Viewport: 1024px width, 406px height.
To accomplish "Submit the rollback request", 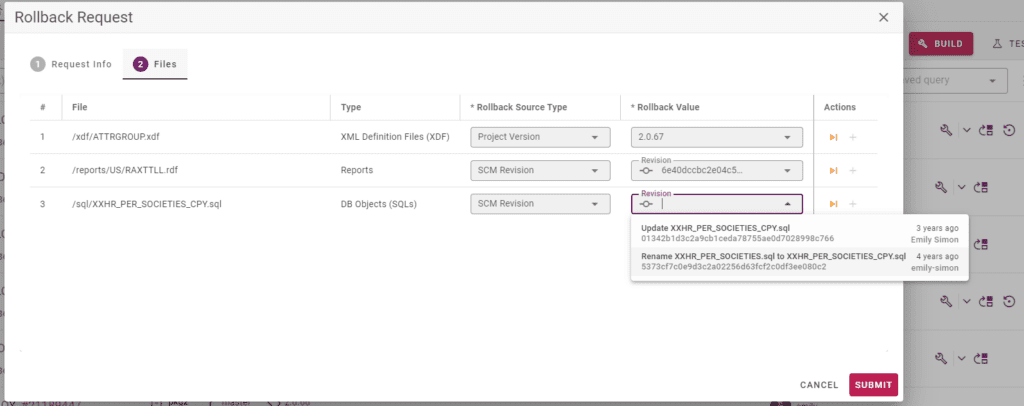I will pos(873,385).
